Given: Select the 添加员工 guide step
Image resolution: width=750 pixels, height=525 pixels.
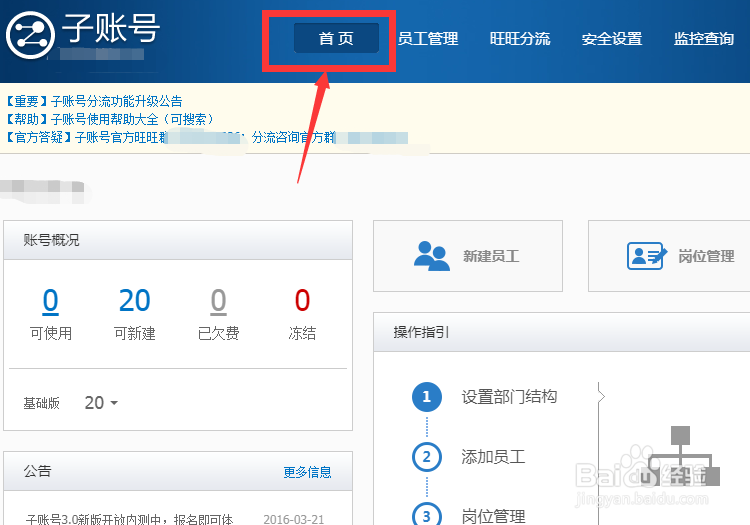Looking at the screenshot, I should pyautogui.click(x=493, y=457).
